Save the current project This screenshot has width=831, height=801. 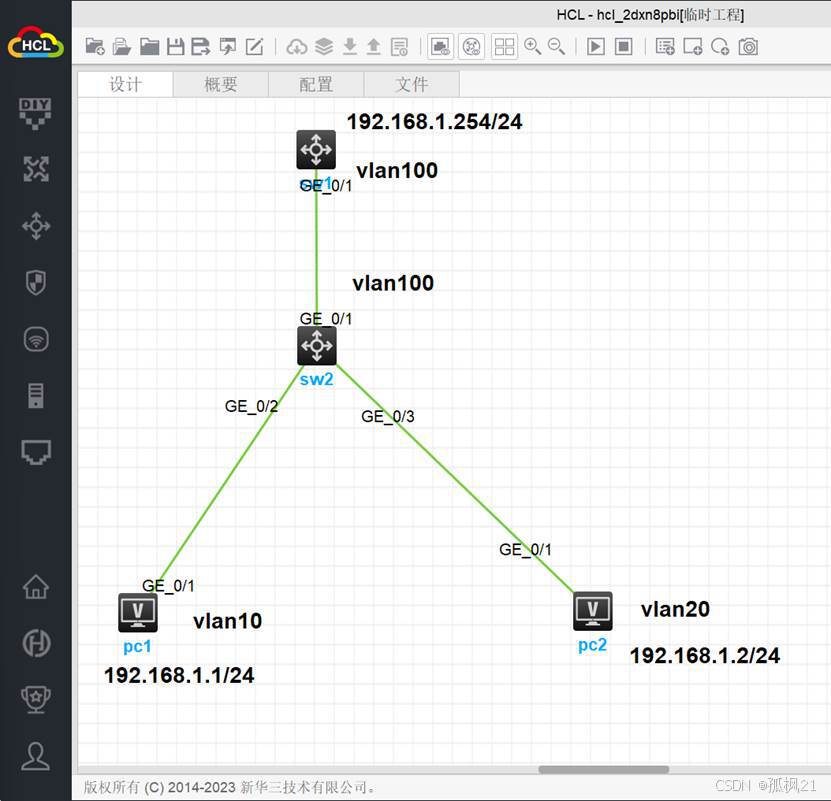[x=177, y=46]
